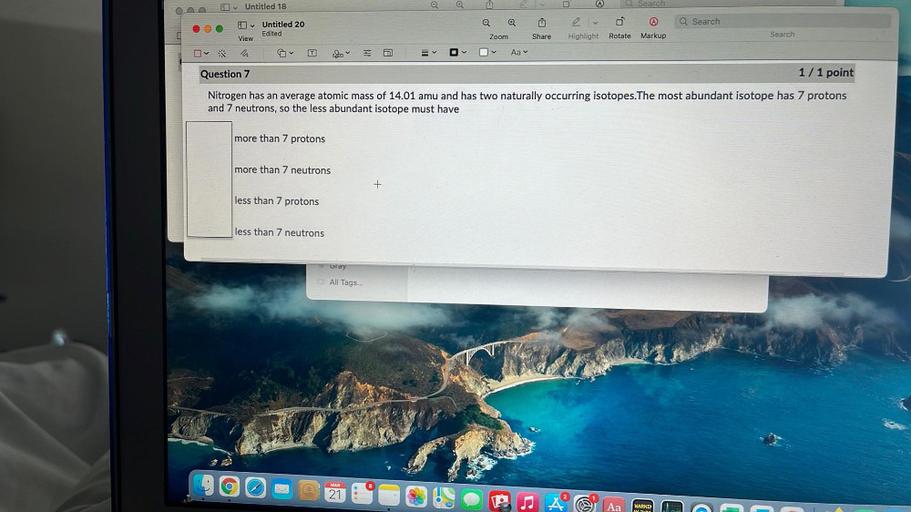Click the Search field in Untitled 20
911x512 pixels.
pos(782,22)
